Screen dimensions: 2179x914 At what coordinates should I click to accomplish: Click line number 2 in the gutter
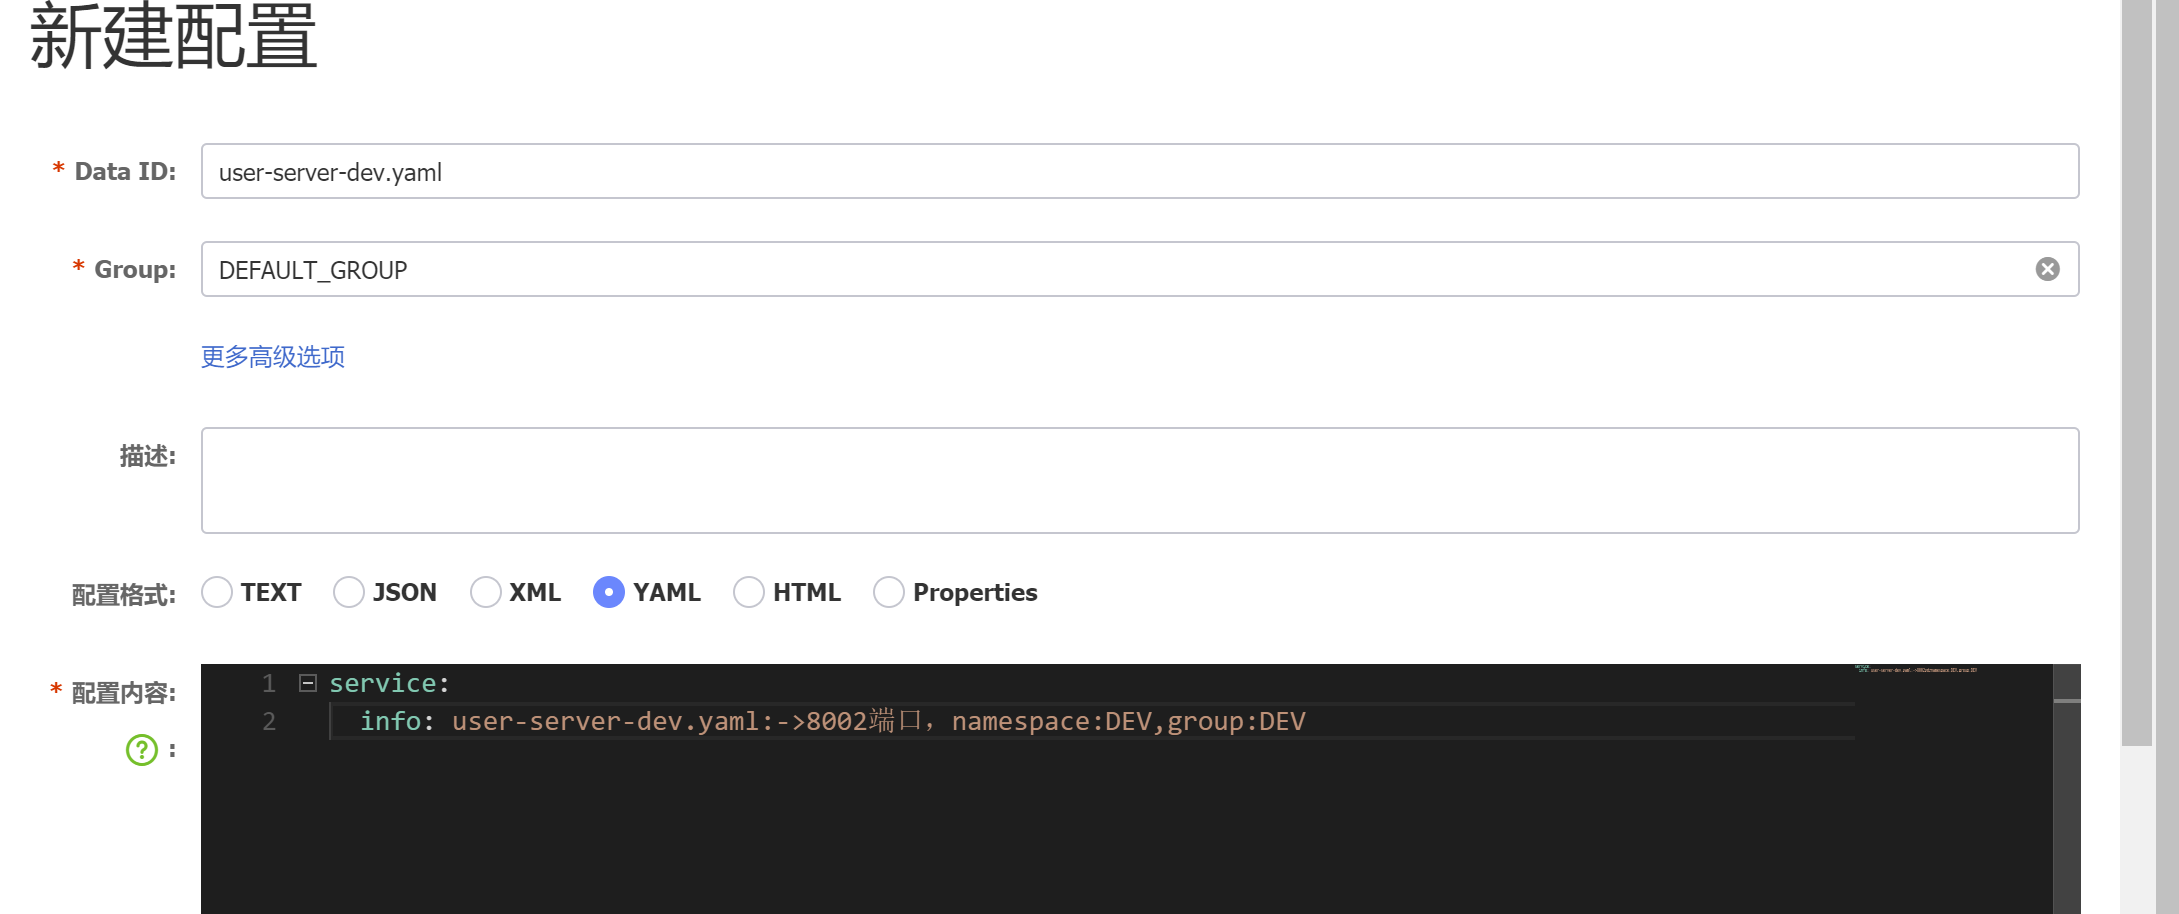click(269, 721)
